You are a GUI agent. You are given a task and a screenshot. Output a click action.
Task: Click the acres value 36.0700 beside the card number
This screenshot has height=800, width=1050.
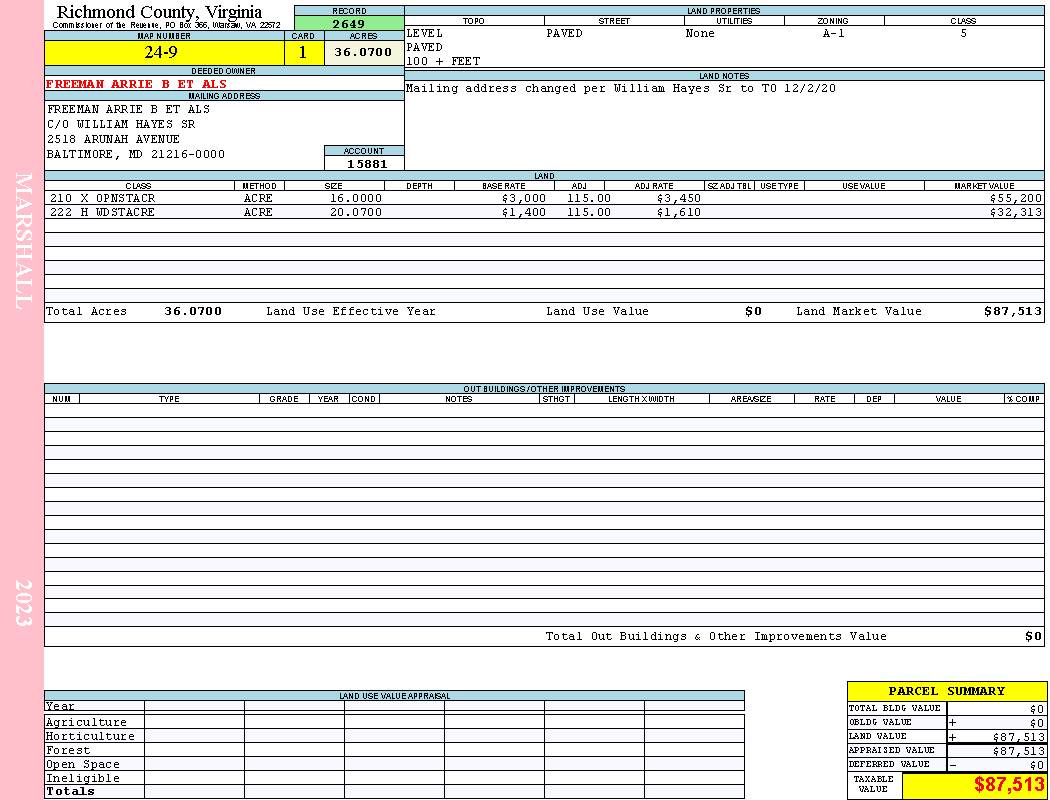(x=364, y=52)
